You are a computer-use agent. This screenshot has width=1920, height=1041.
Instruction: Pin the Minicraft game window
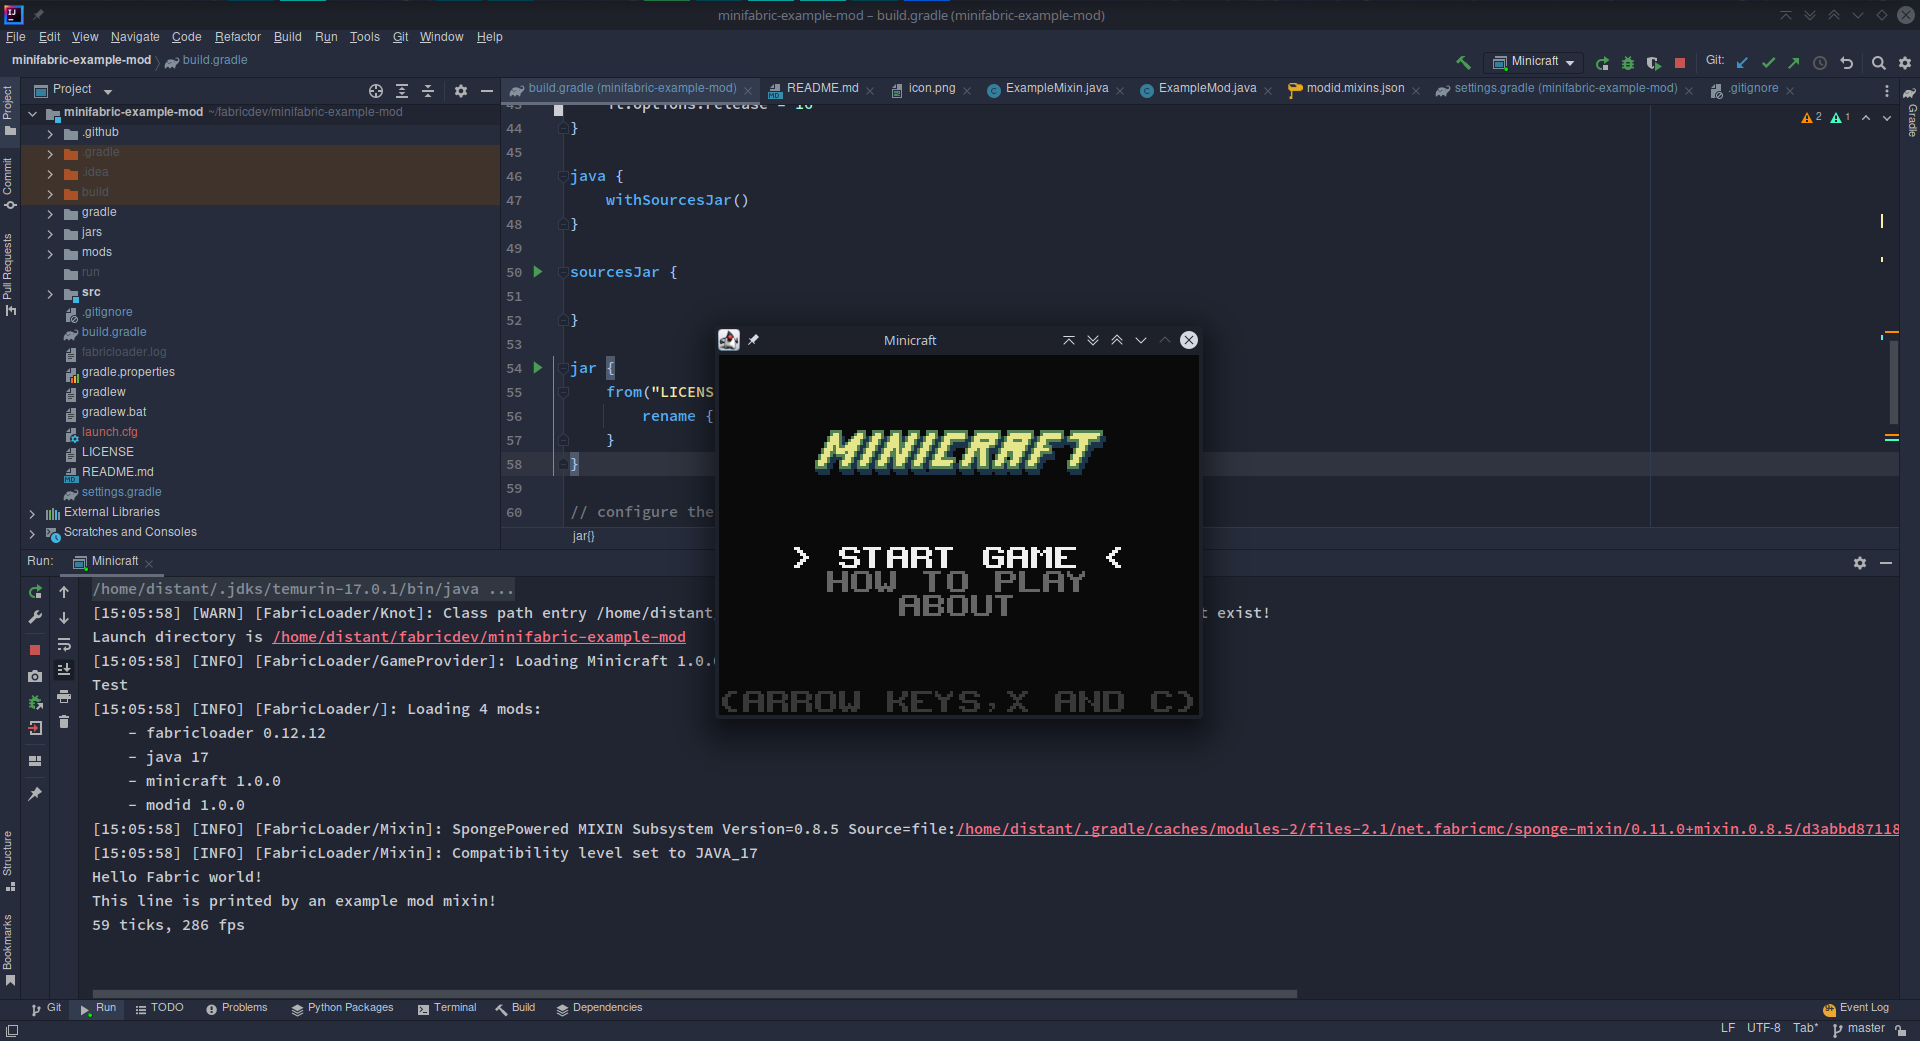[754, 340]
